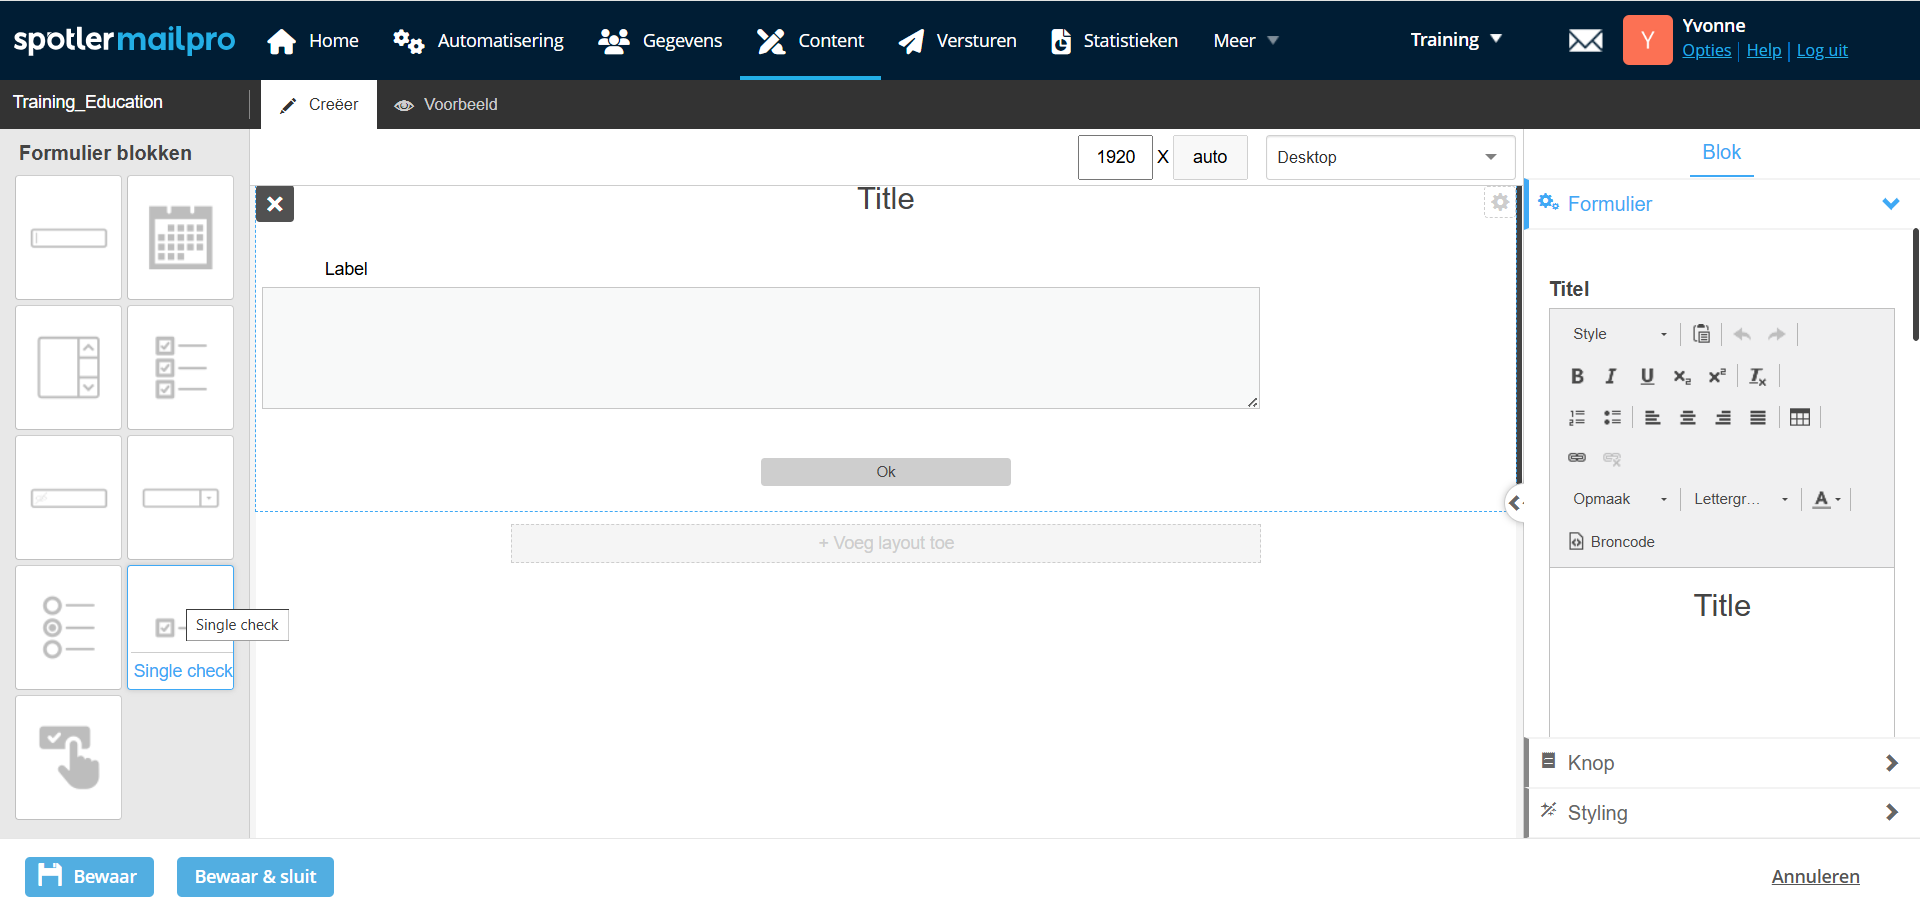Image resolution: width=1920 pixels, height=912 pixels.
Task: Add the radio button list block
Action: [68, 628]
